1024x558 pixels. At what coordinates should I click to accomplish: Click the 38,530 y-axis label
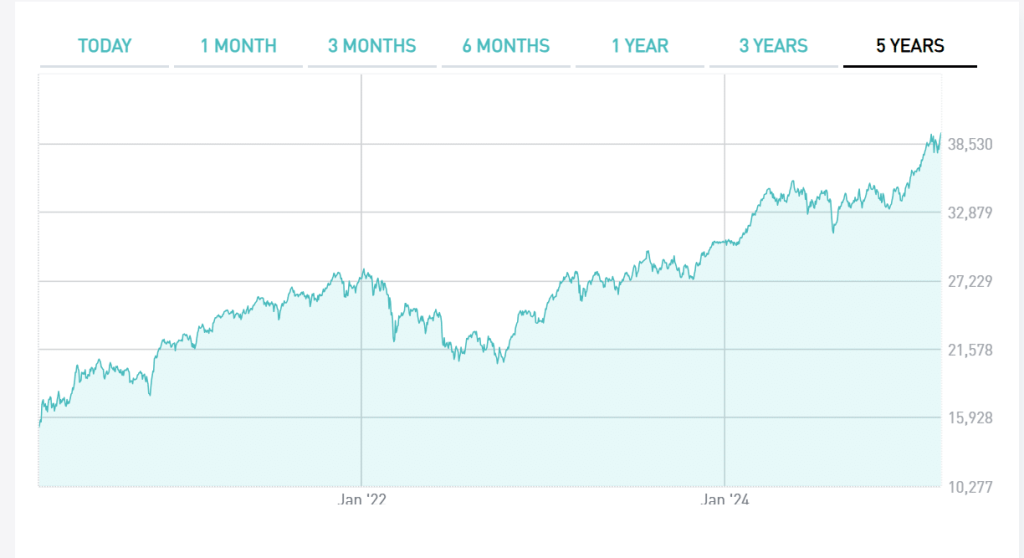970,145
